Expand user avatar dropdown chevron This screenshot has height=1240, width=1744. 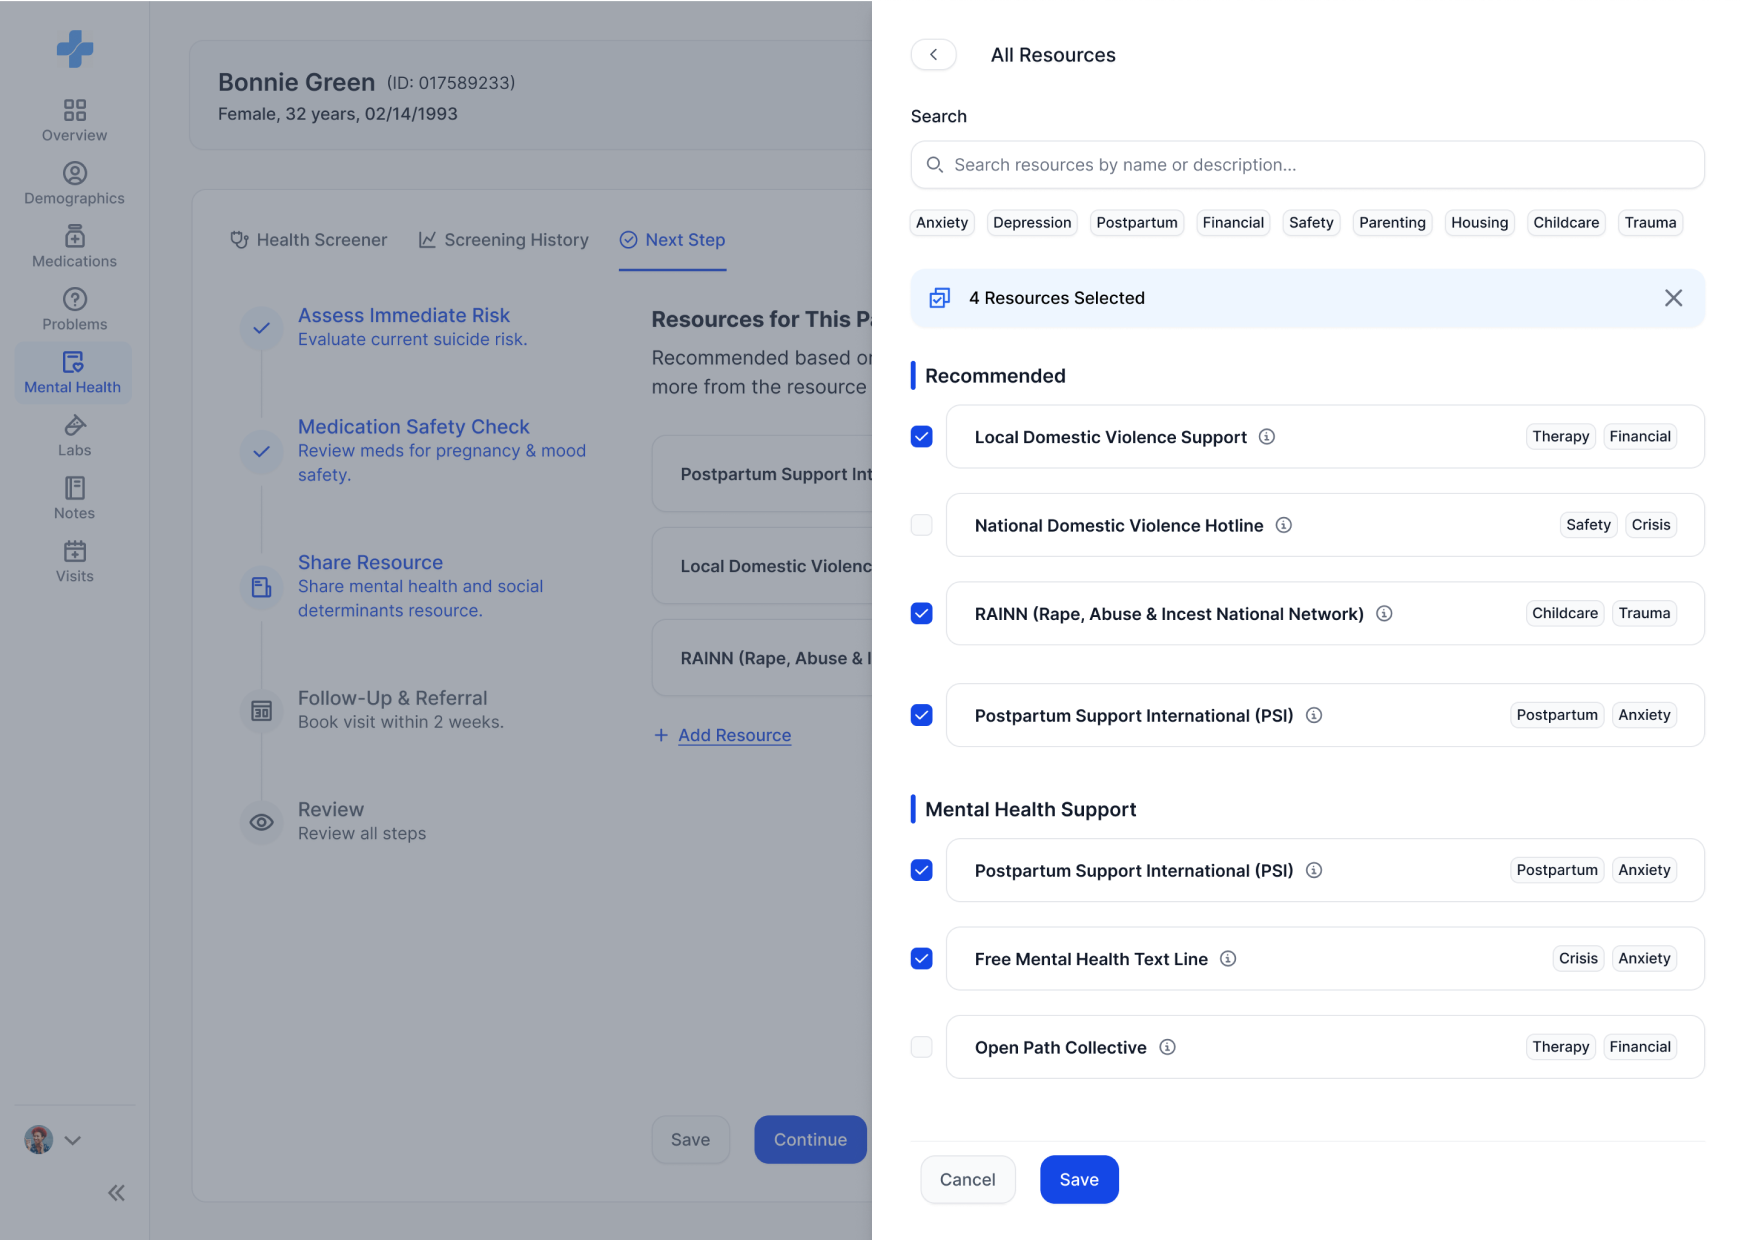73,1140
